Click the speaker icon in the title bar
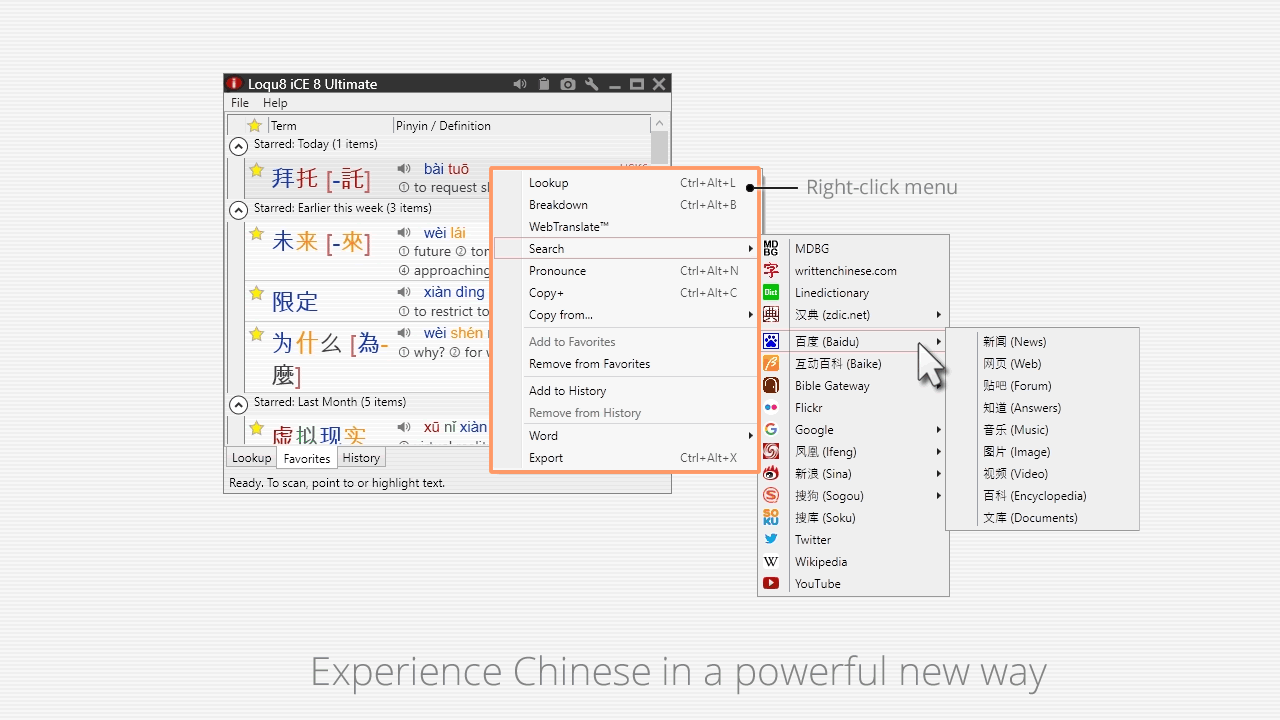The width and height of the screenshot is (1280, 720). point(520,84)
